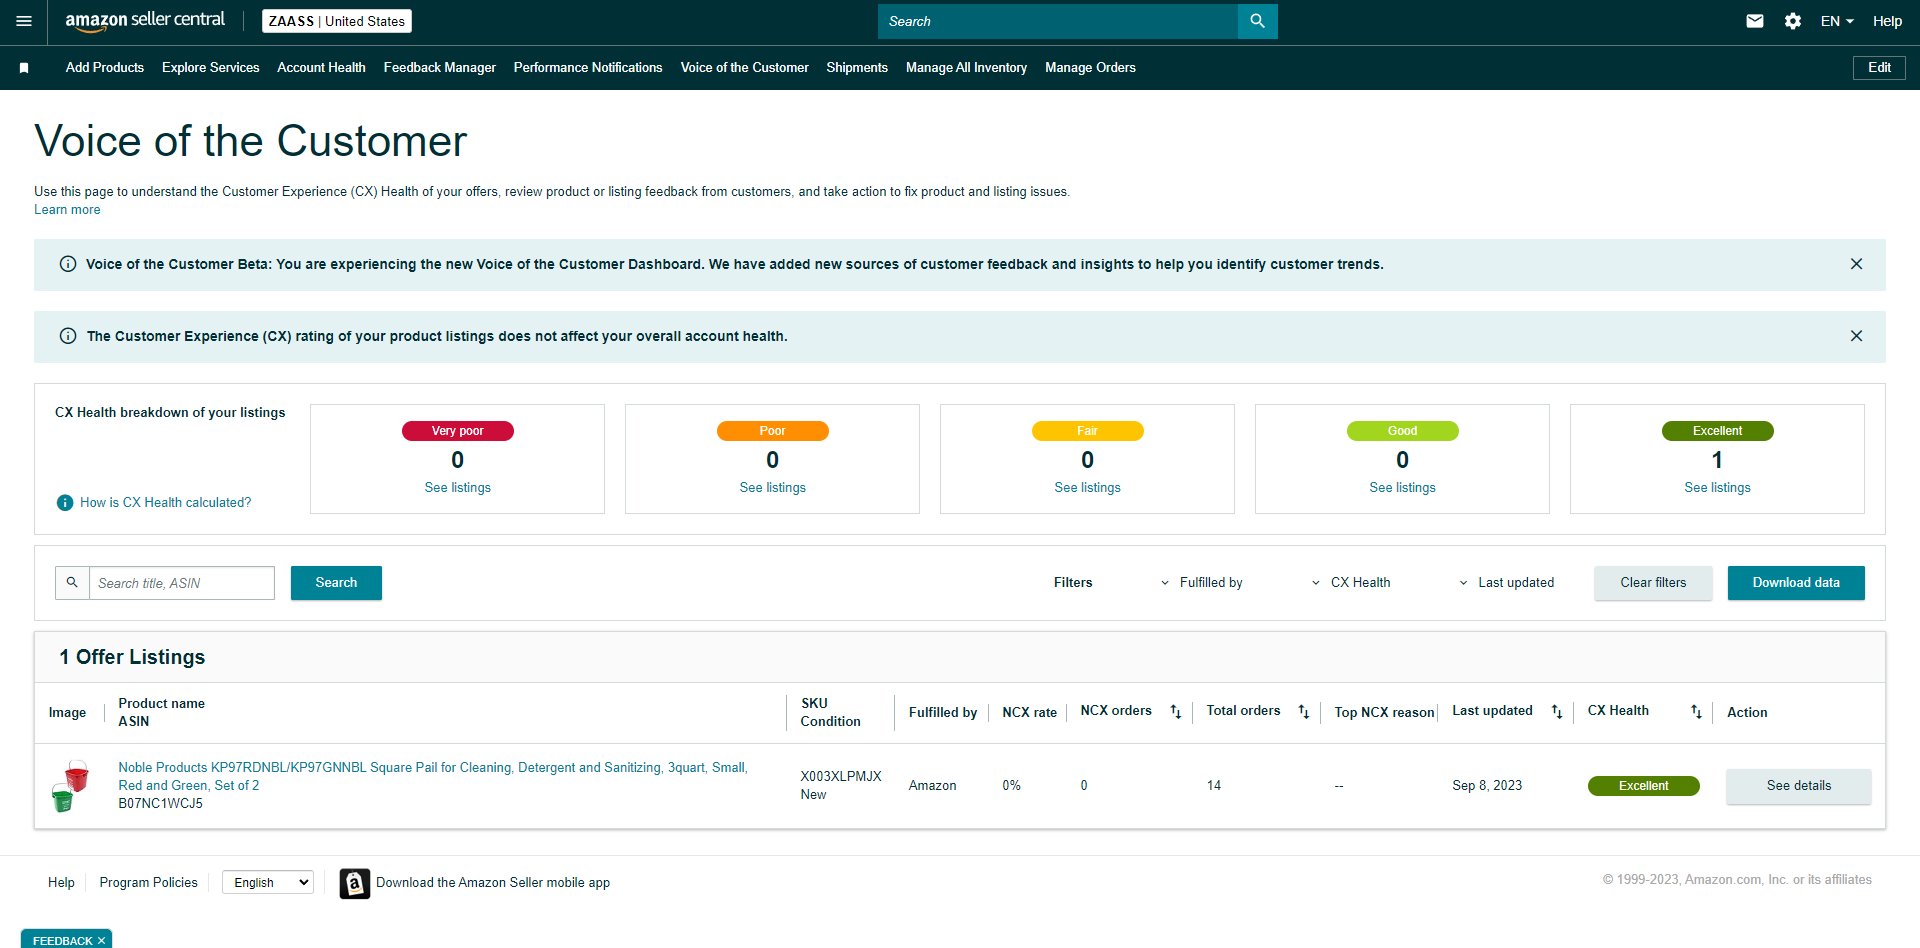The width and height of the screenshot is (1920, 948).
Task: See listings under Poor
Action: (x=773, y=488)
